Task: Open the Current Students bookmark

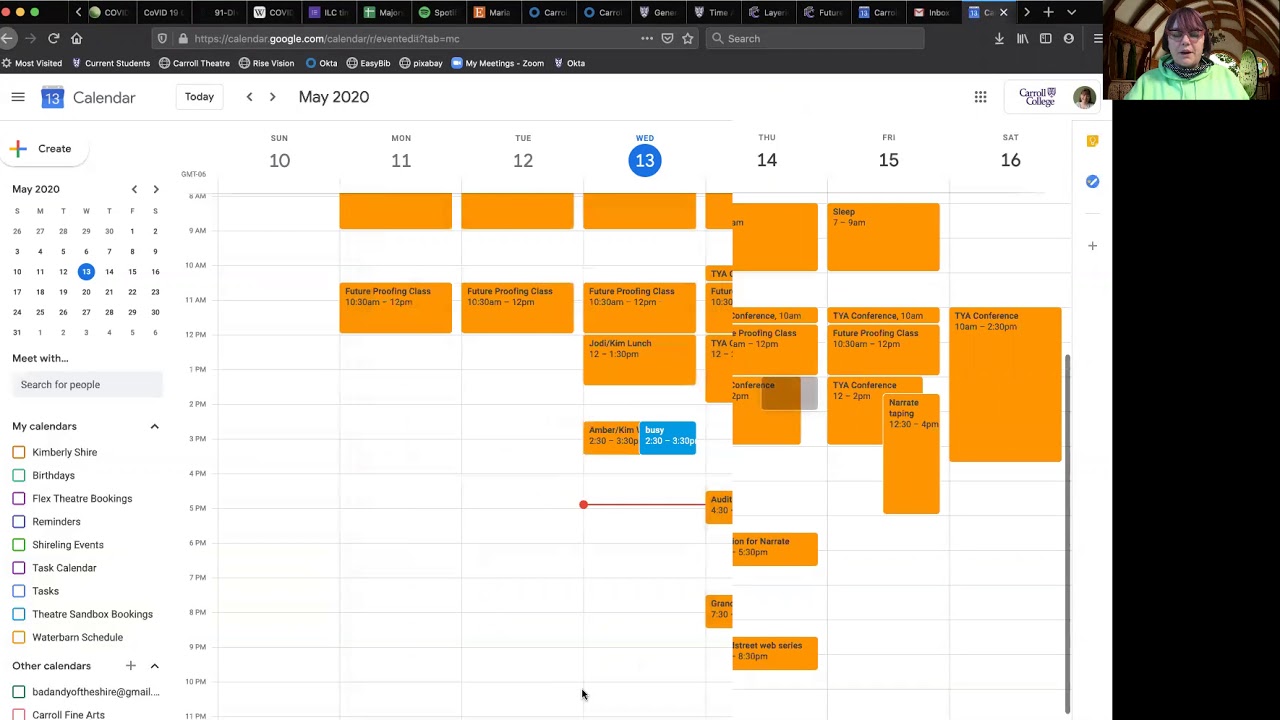Action: point(110,63)
